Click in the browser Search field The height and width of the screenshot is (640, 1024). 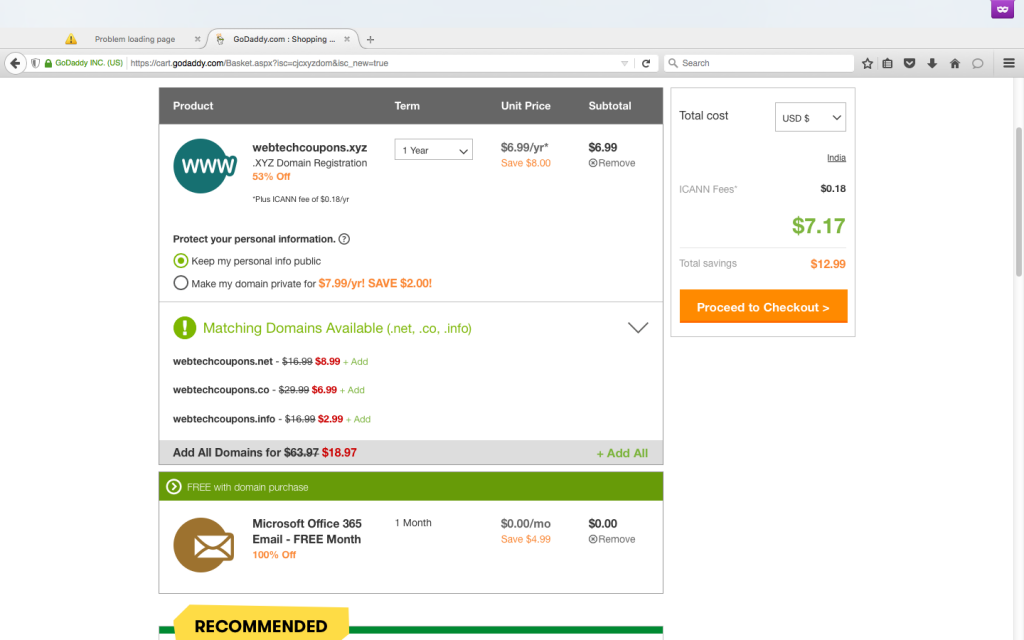point(760,63)
